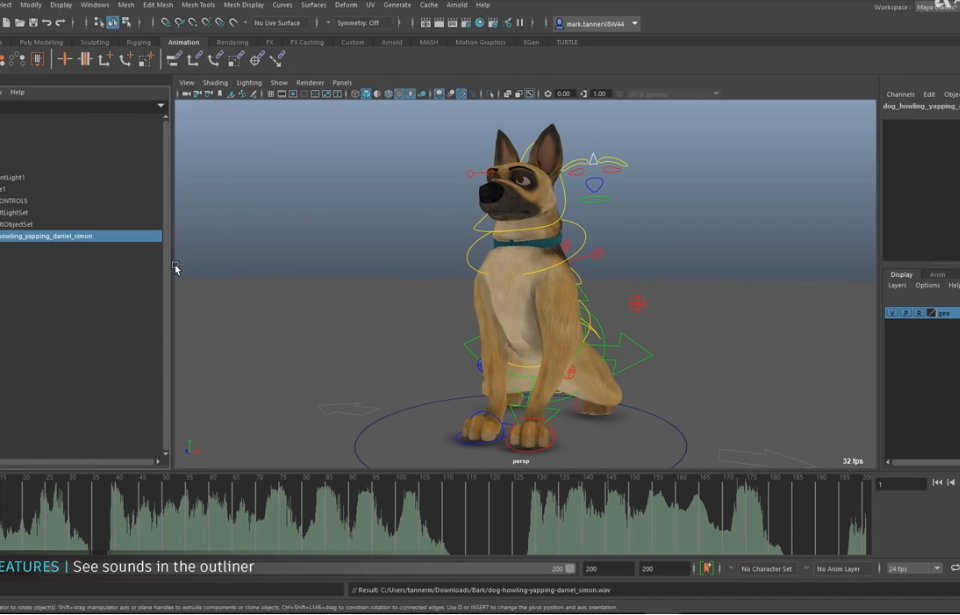Click the Set Key icon on shelf

pos(65,59)
